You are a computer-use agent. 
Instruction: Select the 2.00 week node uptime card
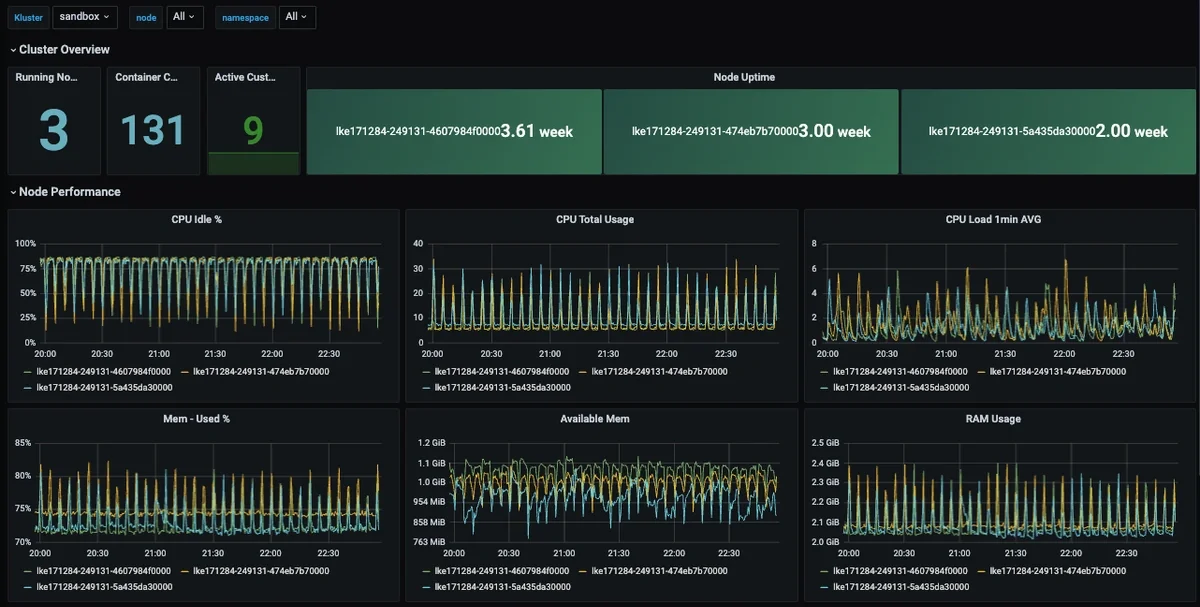click(1048, 131)
